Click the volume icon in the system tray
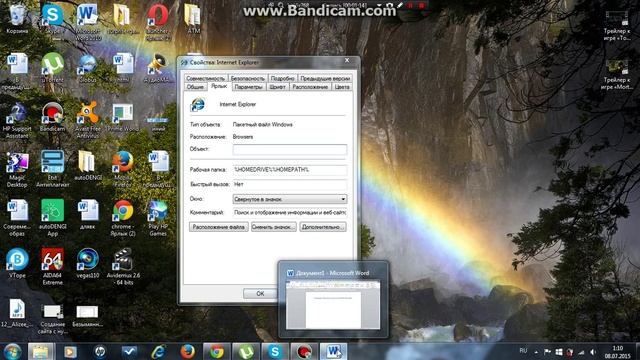The image size is (640, 360). click(x=593, y=352)
